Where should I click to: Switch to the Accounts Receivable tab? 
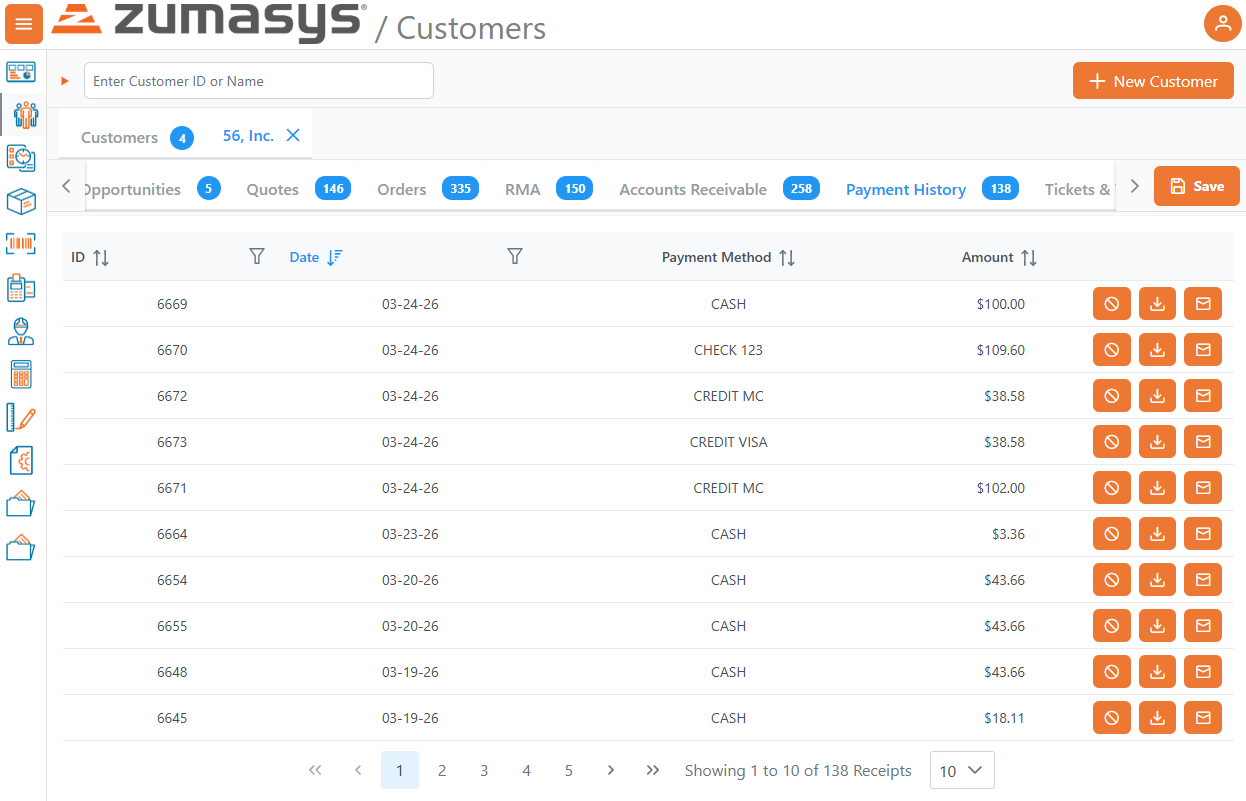[x=693, y=189]
